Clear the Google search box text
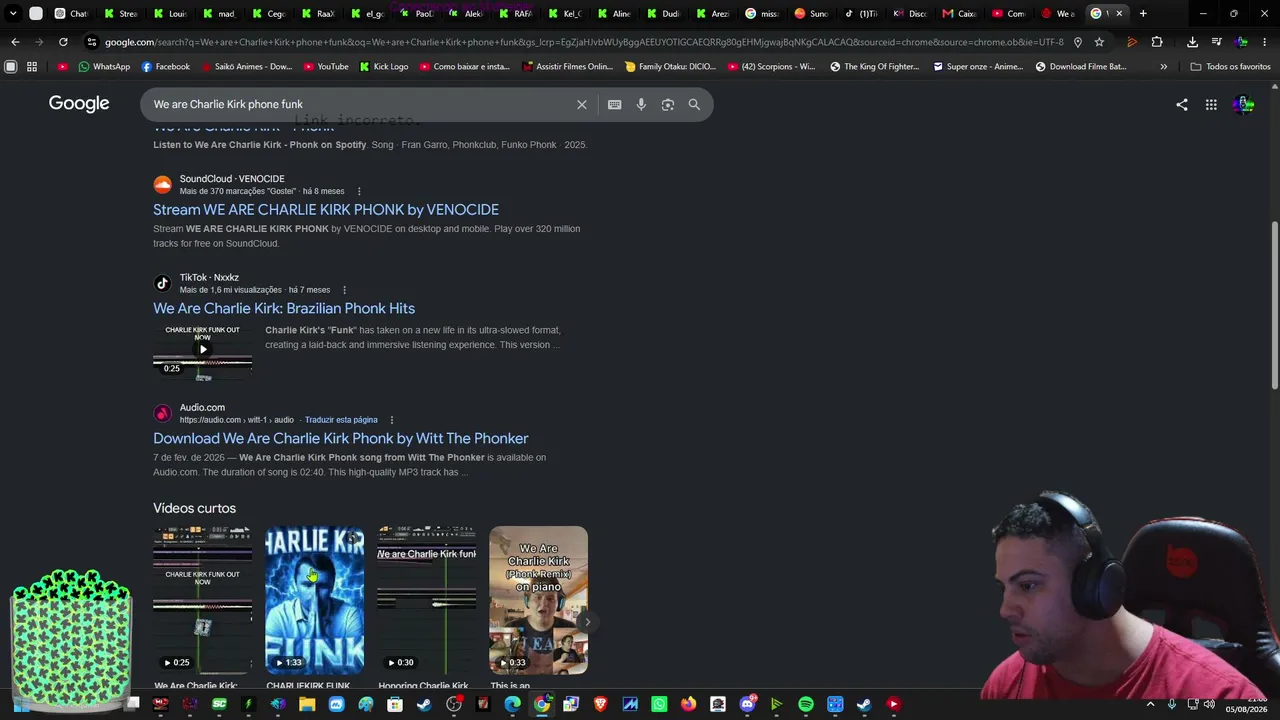Viewport: 1280px width, 720px height. point(582,104)
